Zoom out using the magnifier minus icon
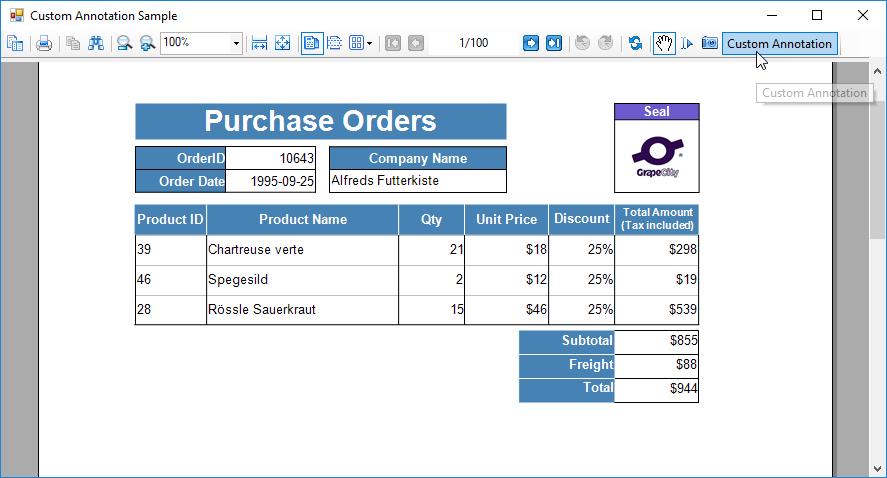 (124, 43)
